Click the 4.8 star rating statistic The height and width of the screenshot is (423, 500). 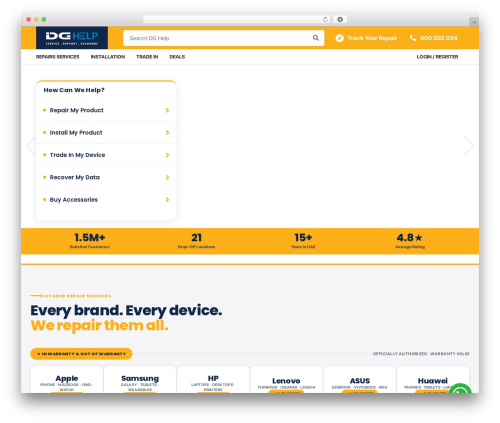410,241
